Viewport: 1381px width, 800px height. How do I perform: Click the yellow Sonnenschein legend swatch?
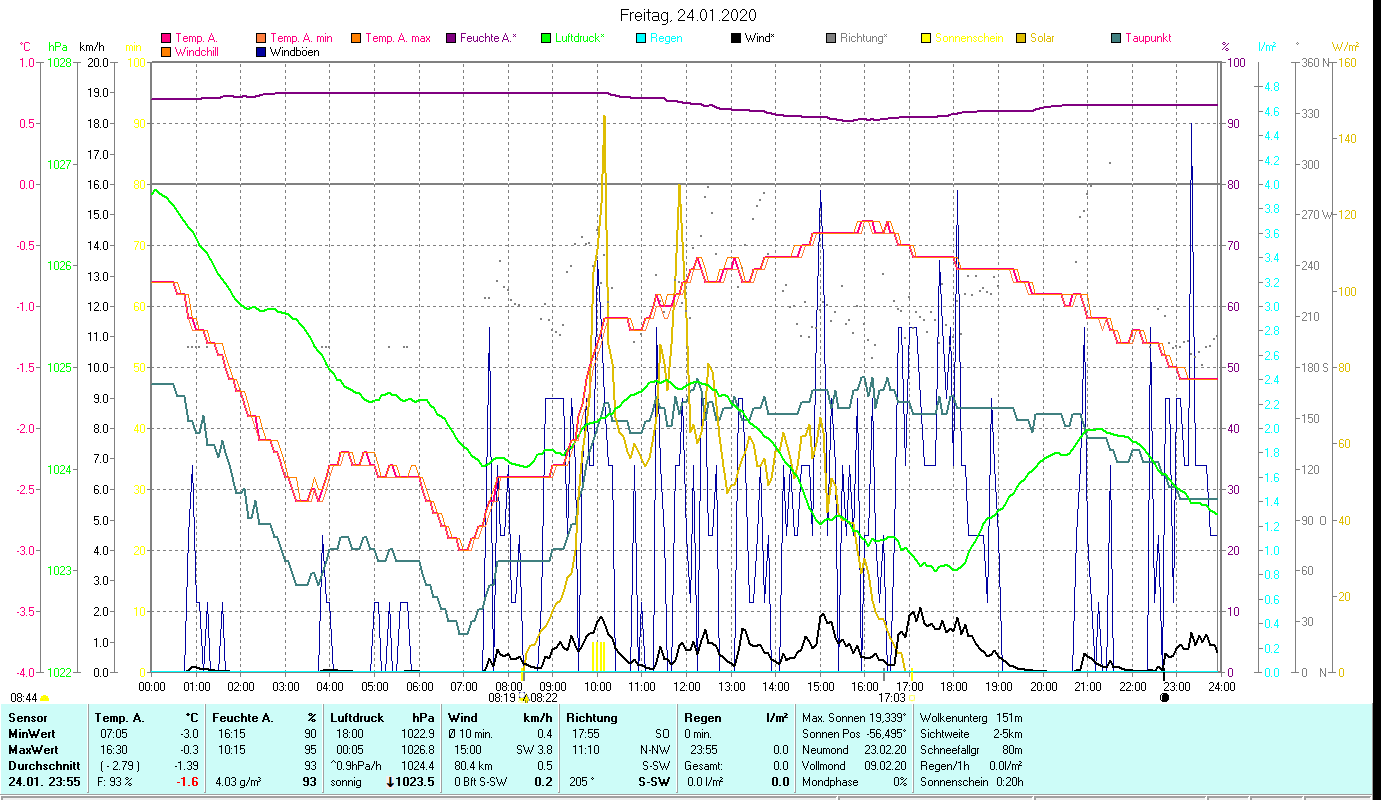click(926, 39)
